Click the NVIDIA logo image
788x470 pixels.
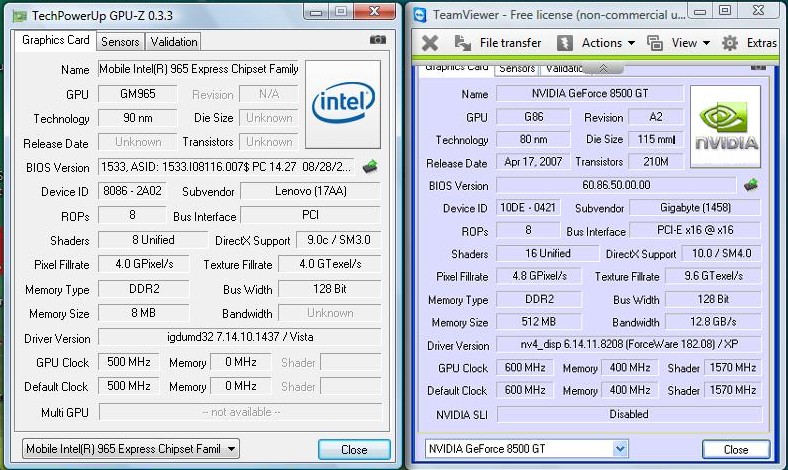click(x=726, y=126)
